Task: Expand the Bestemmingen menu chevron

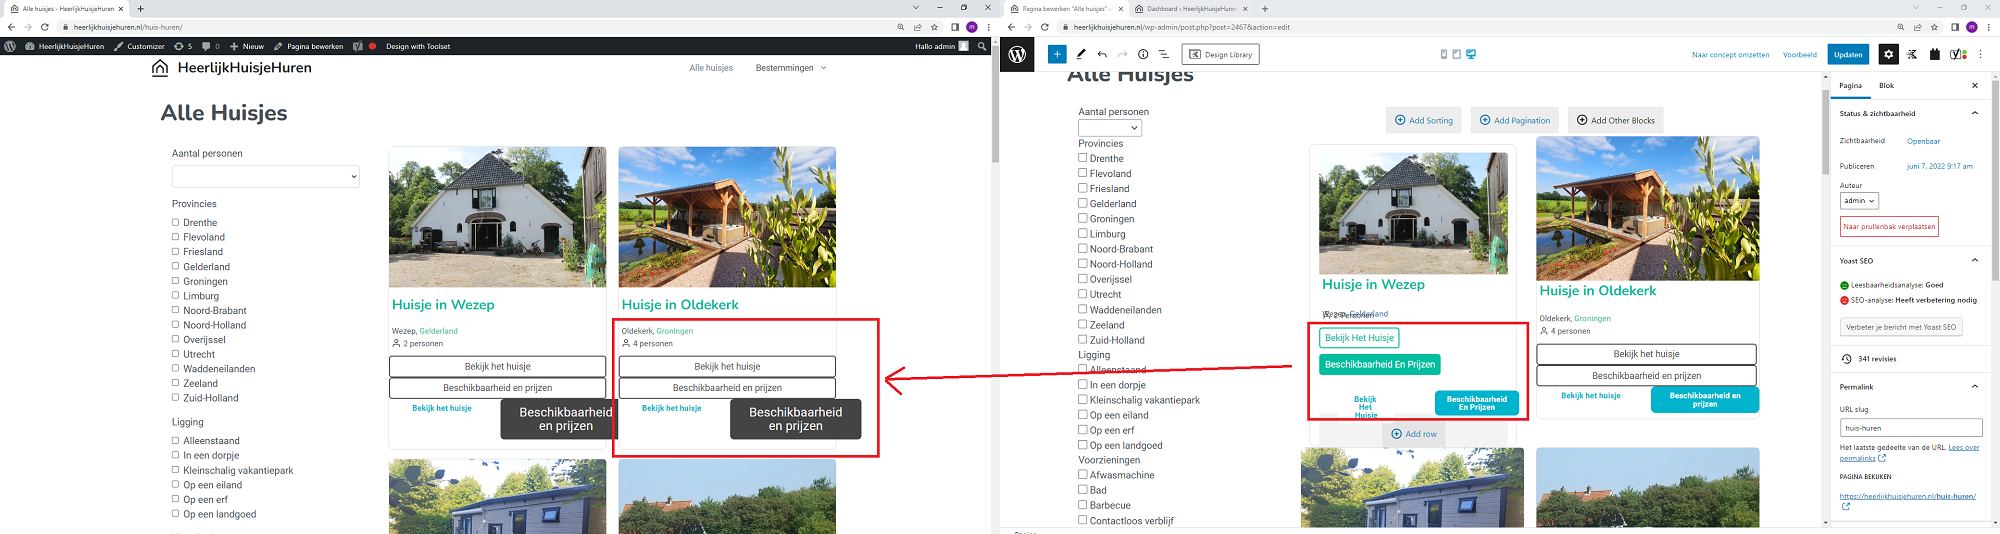Action: click(x=823, y=68)
